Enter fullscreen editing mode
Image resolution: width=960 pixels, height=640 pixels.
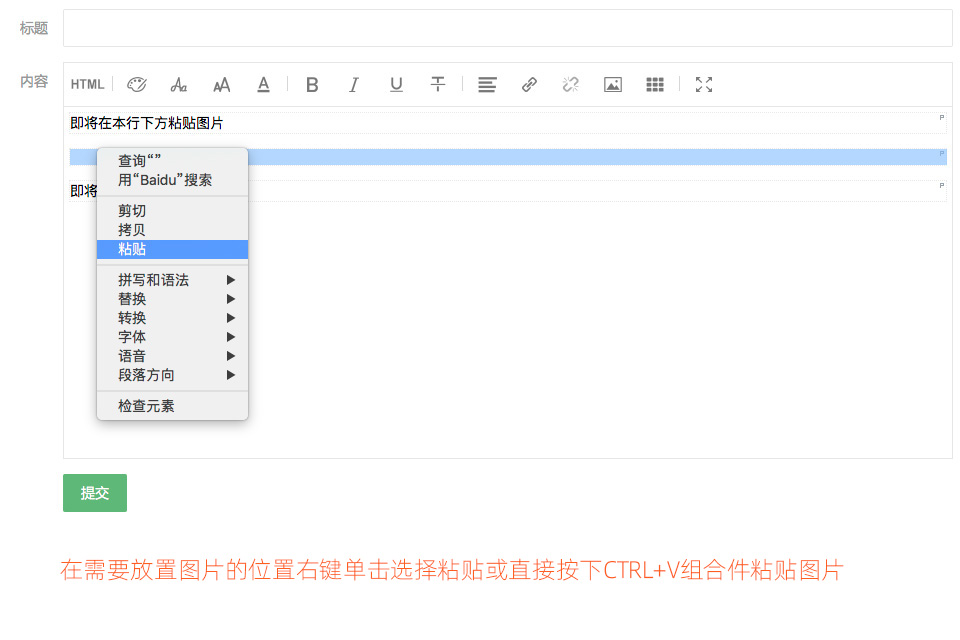click(704, 85)
